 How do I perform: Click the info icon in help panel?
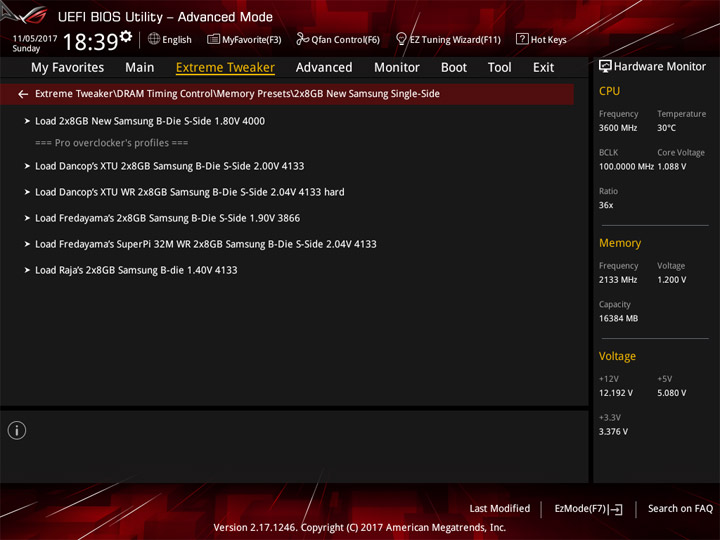[17, 430]
